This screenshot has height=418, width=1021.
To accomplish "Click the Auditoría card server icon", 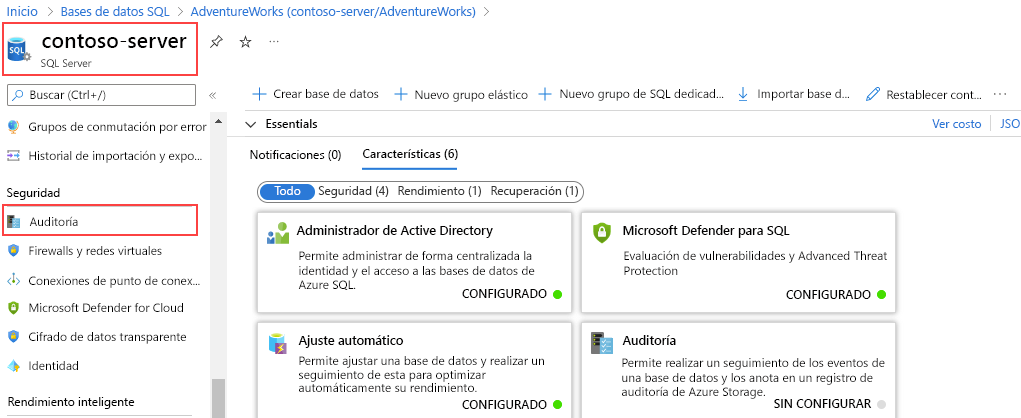I will point(602,343).
